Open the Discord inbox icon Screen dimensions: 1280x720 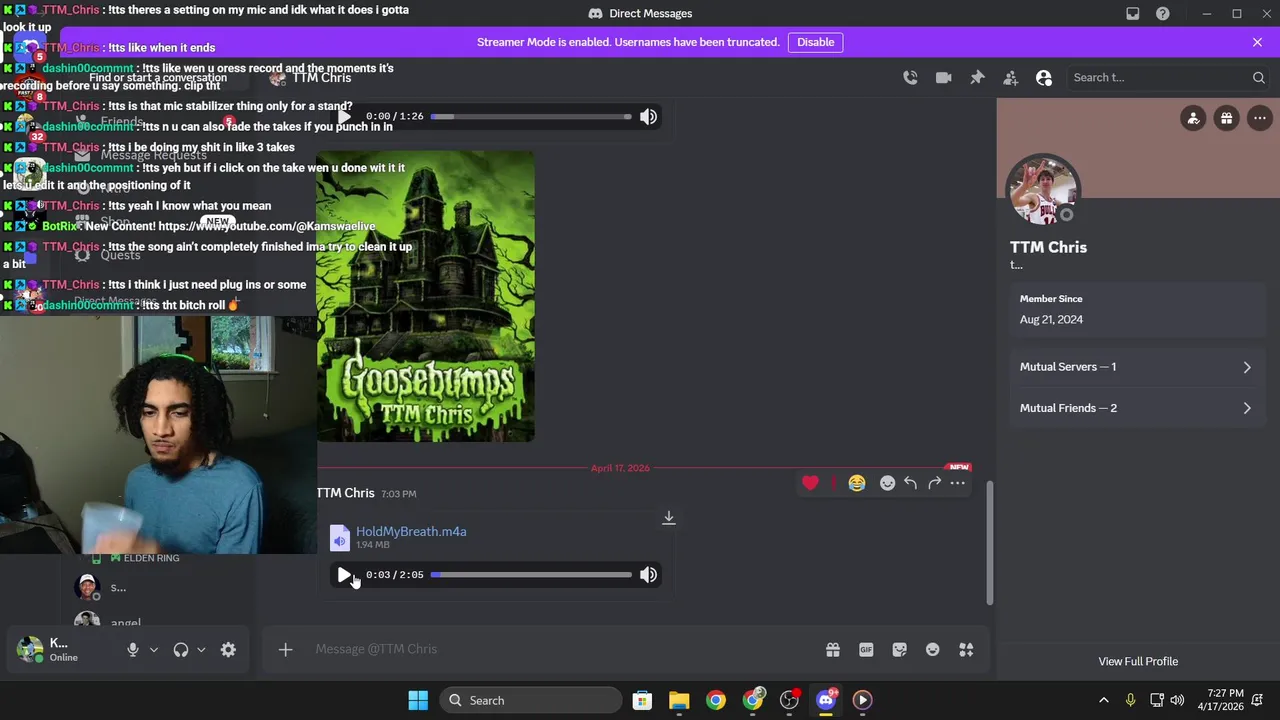pos(1132,13)
